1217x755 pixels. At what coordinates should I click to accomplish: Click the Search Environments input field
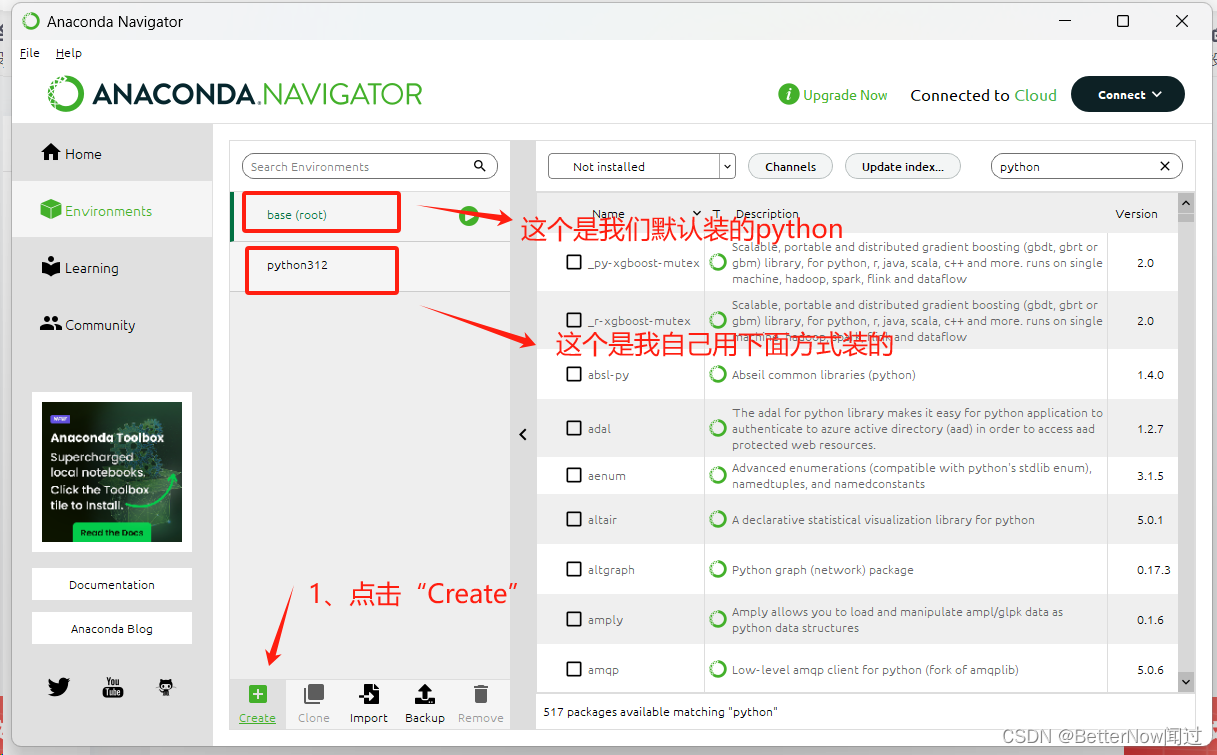(370, 166)
